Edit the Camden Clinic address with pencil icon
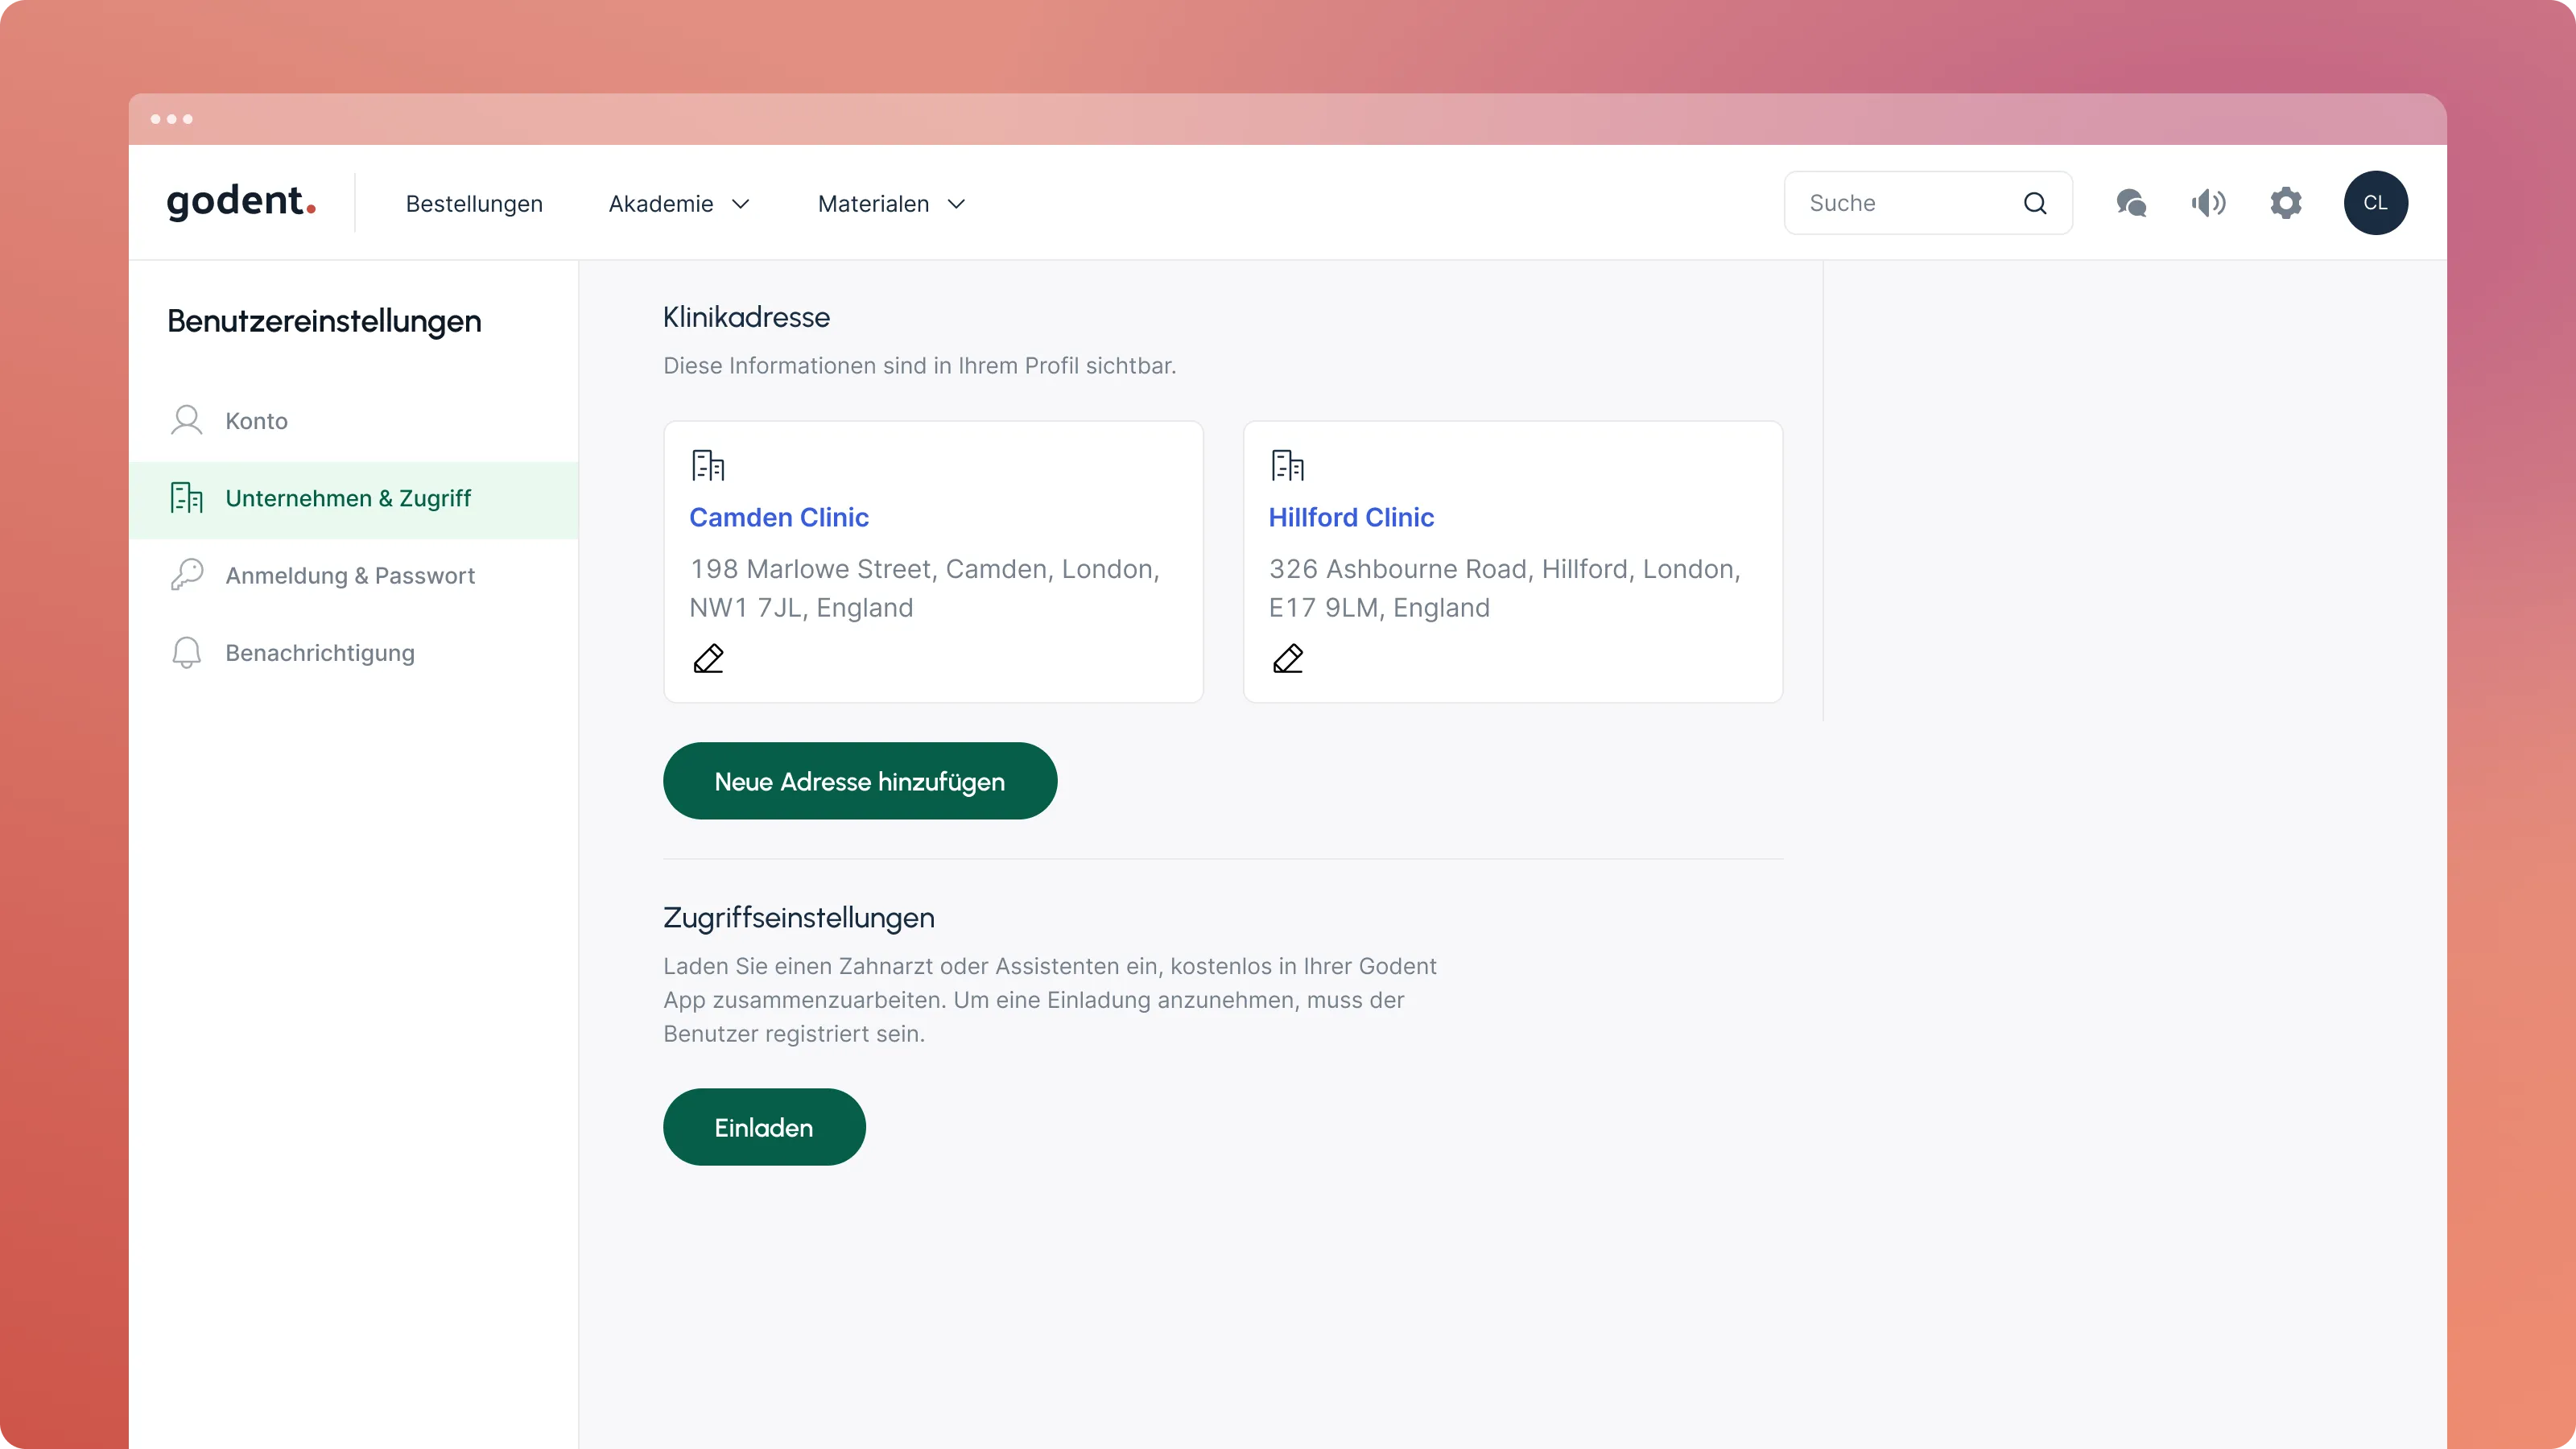 click(708, 659)
